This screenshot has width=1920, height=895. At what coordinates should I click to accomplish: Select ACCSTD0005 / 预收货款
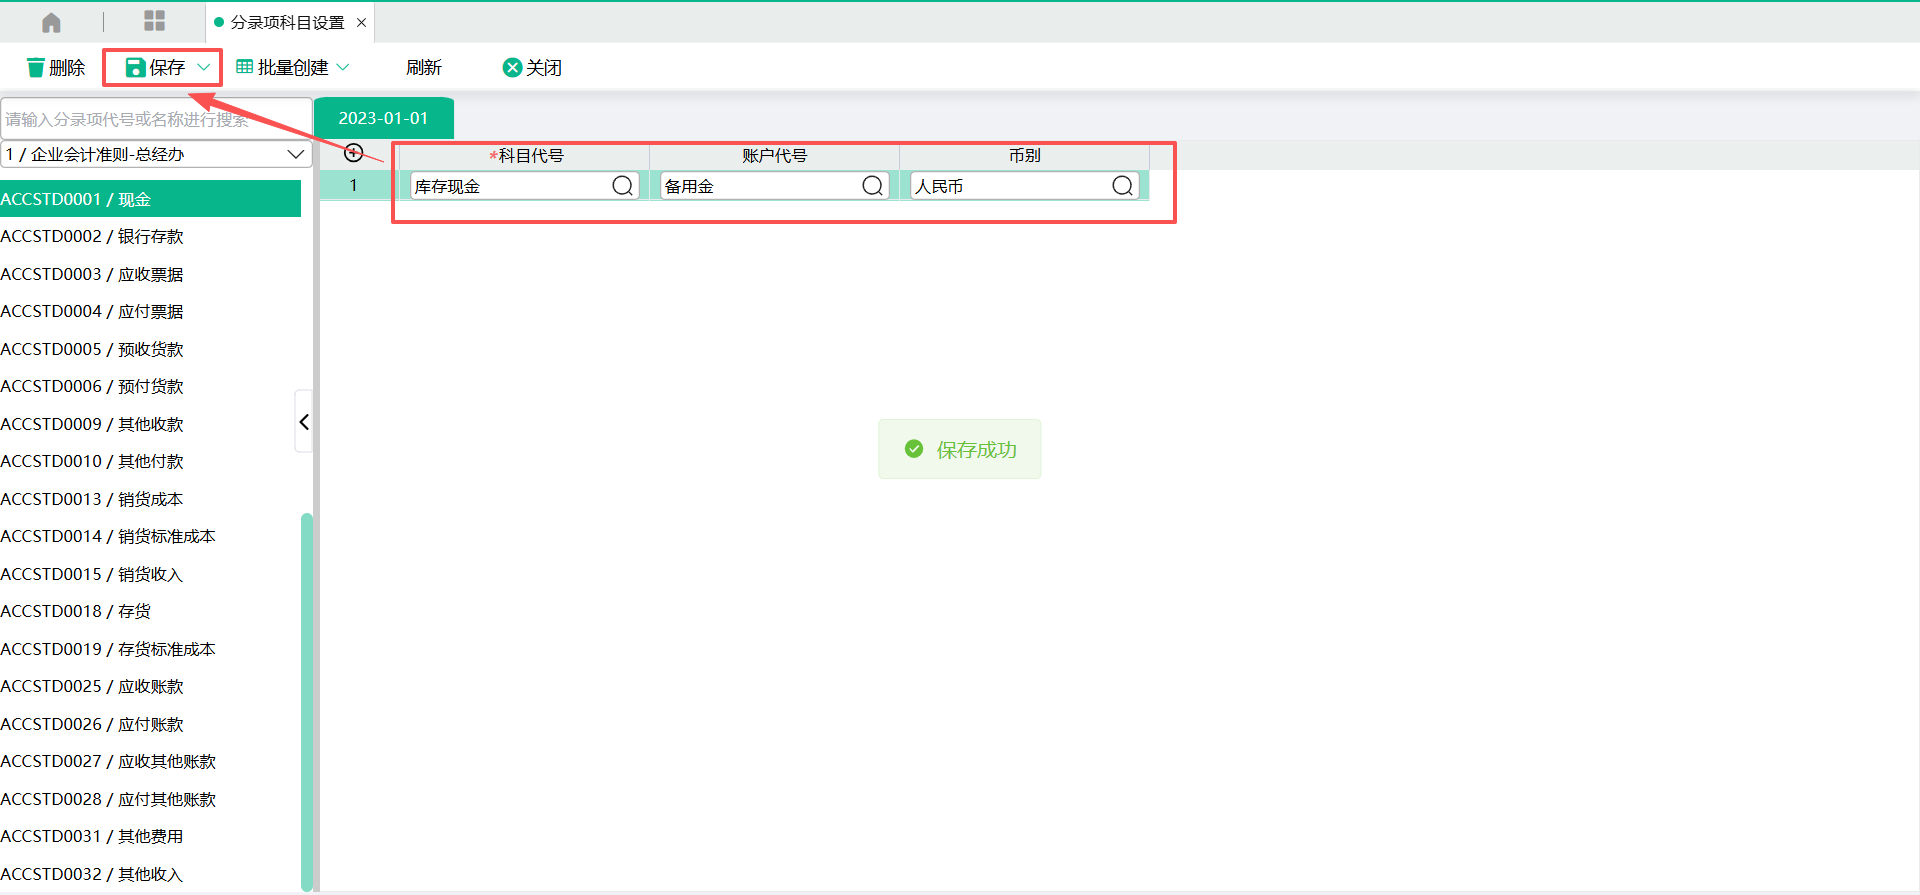coord(150,349)
